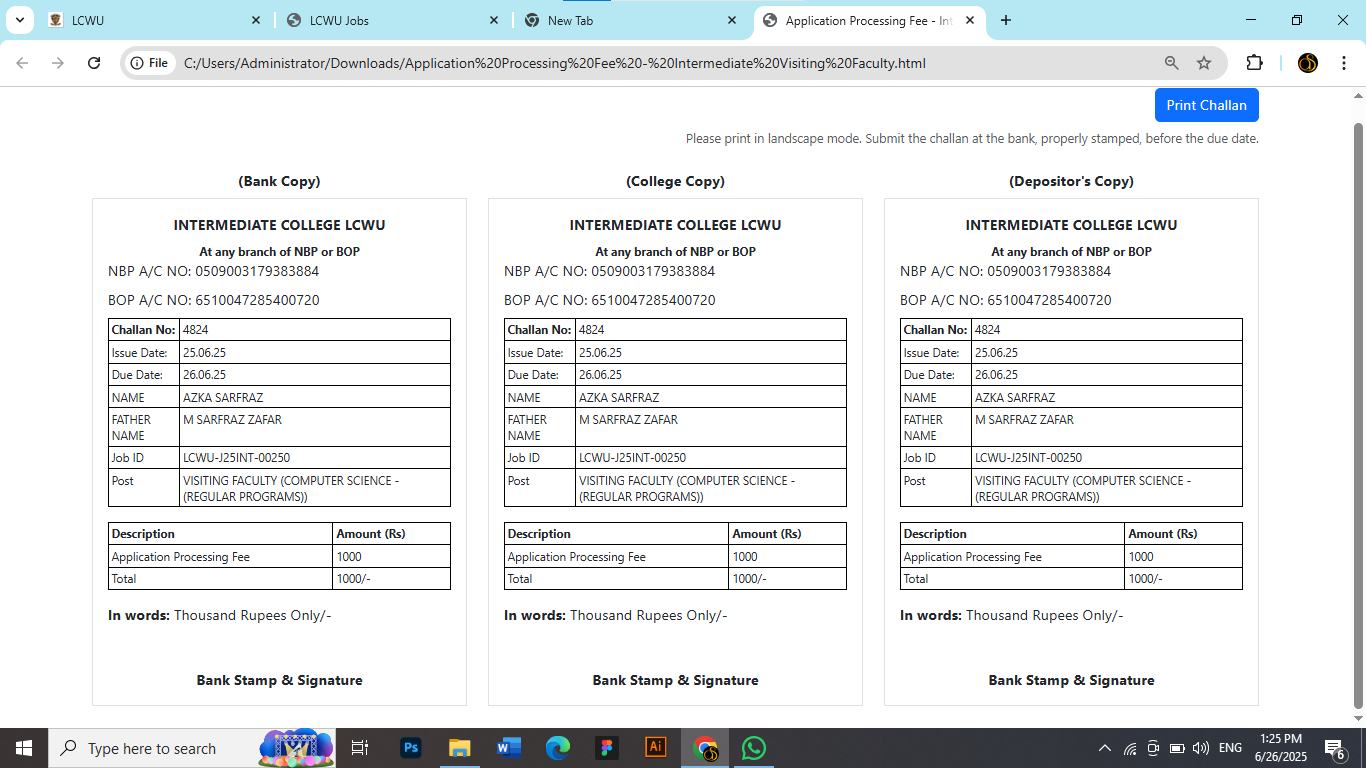The height and width of the screenshot is (768, 1366).
Task: Open the tab search dropdown arrow
Action: click(19, 20)
